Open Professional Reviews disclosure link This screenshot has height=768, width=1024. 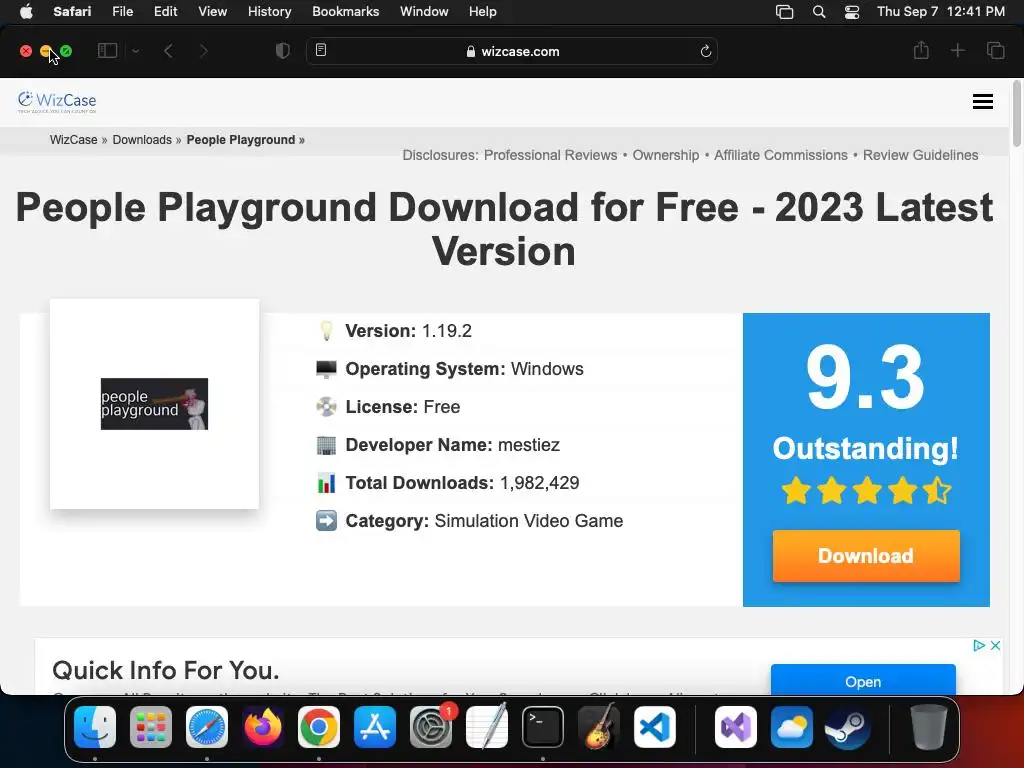tap(550, 155)
